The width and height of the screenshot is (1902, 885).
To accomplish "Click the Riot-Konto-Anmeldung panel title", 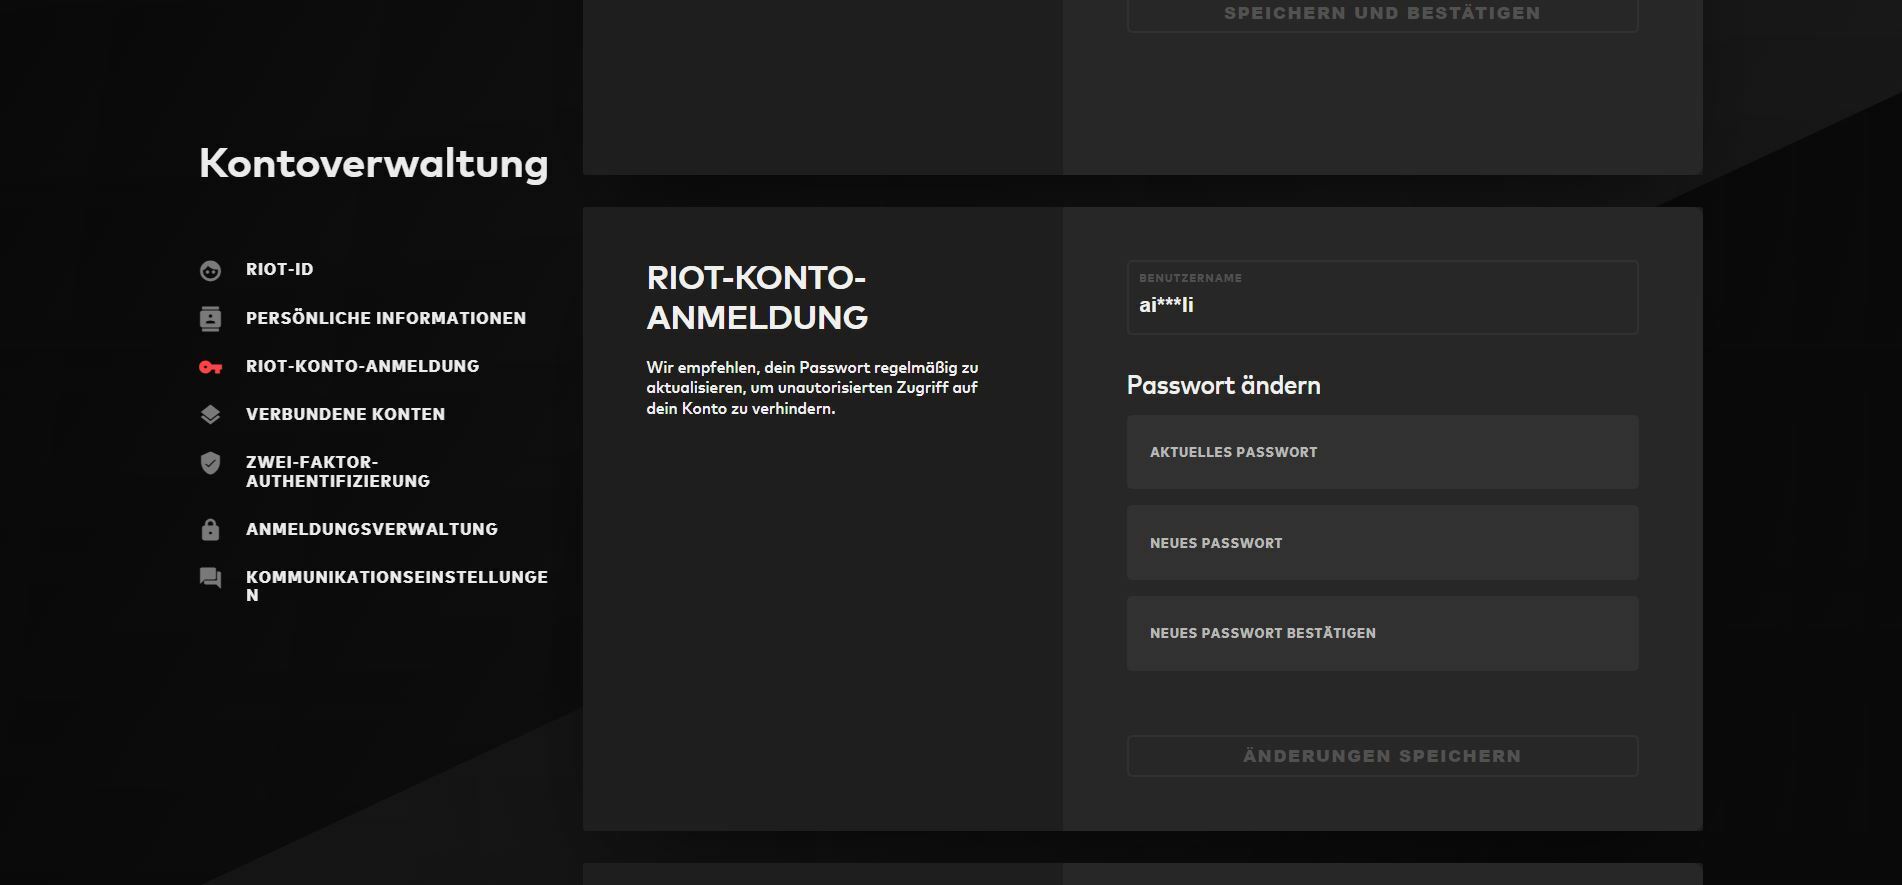I will (x=757, y=297).
